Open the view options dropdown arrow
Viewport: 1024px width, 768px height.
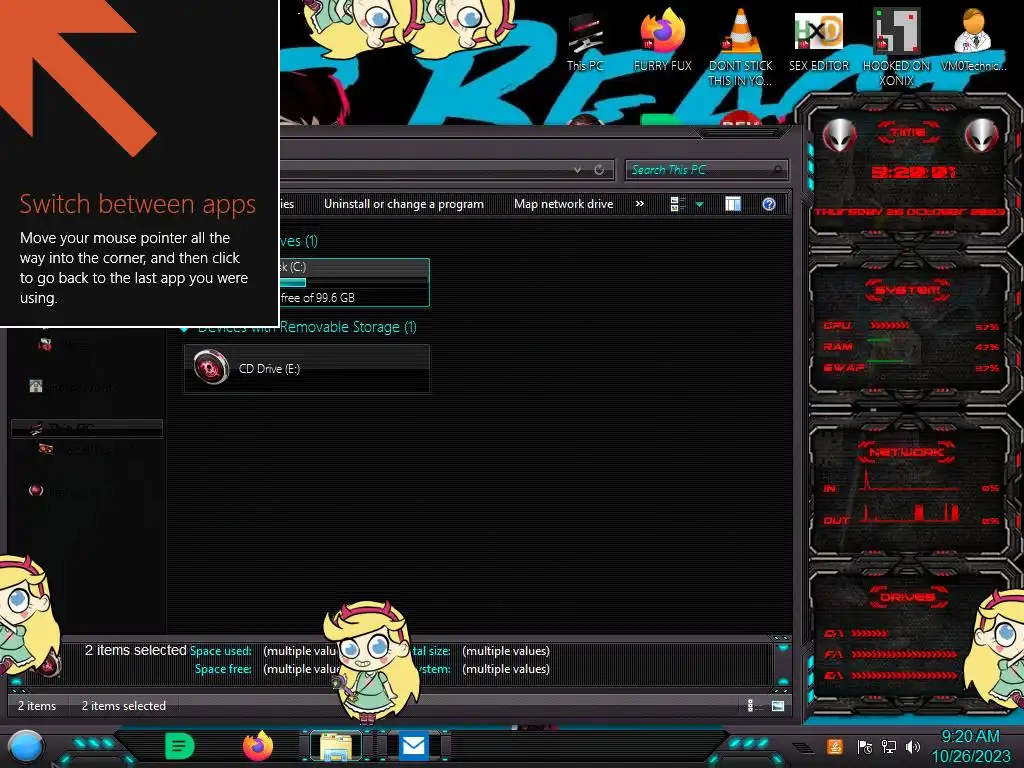point(699,204)
